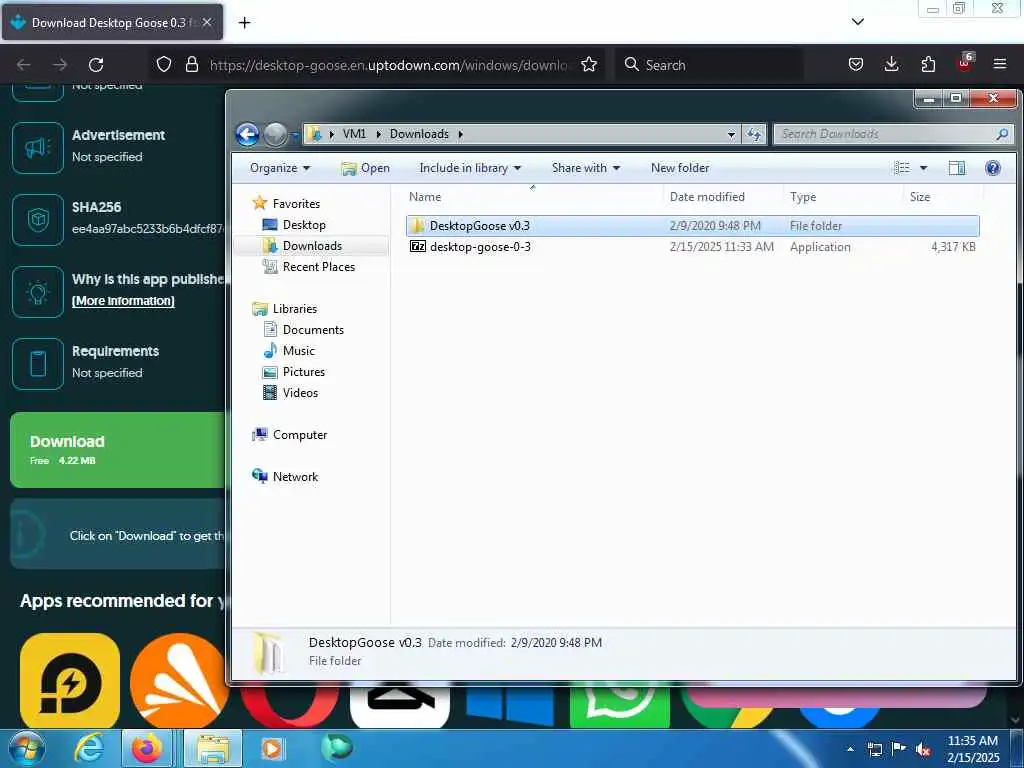The image size is (1024, 768).
Task: Open the Windows Start button
Action: click(x=26, y=748)
